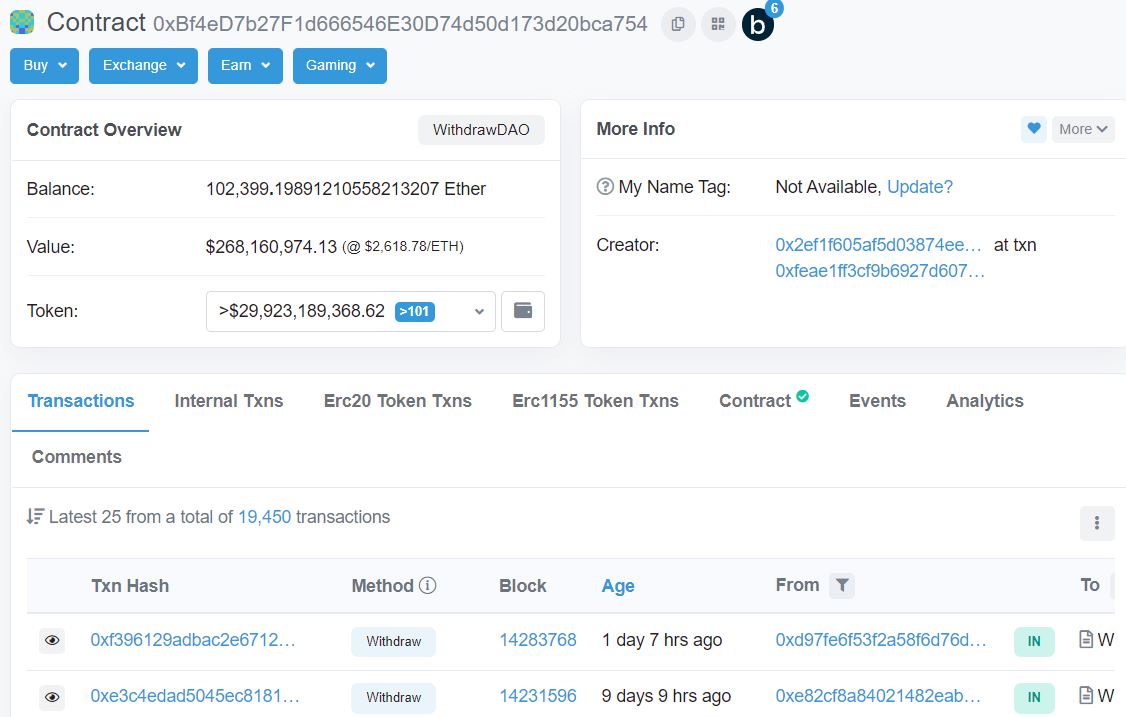Toggle Age column date format

(617, 586)
